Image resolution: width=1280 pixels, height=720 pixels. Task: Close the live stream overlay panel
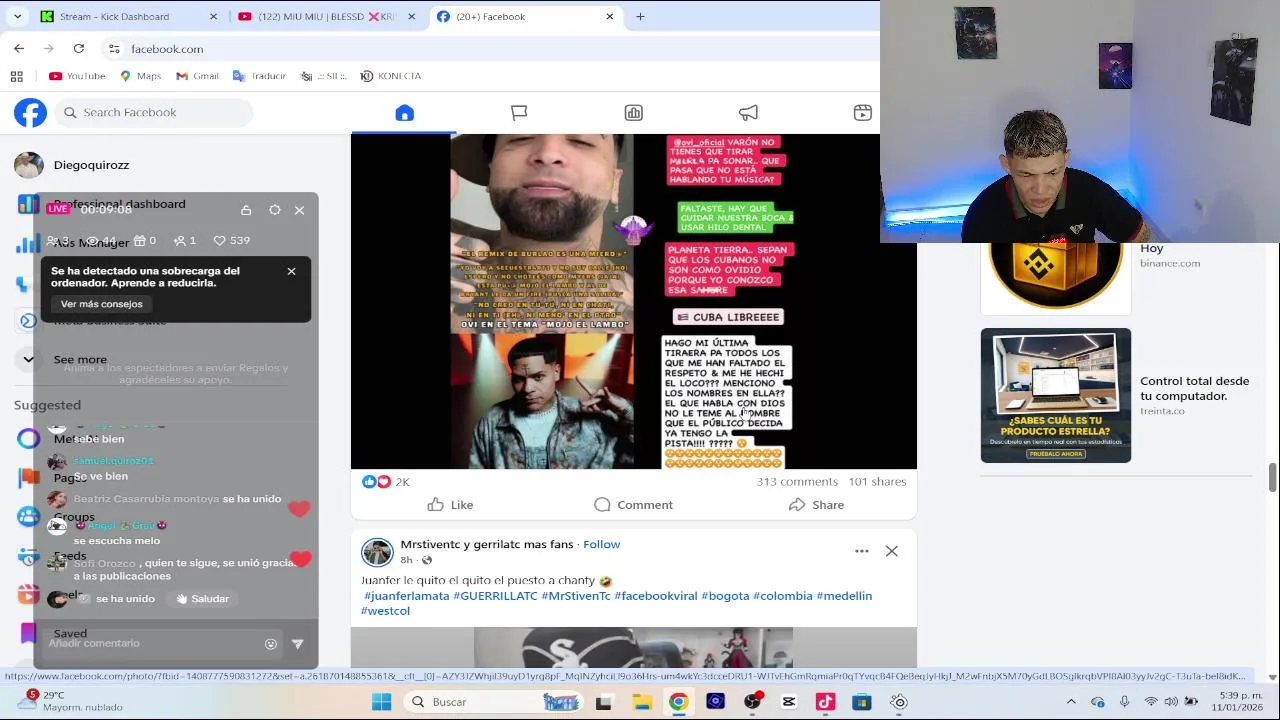tap(299, 210)
